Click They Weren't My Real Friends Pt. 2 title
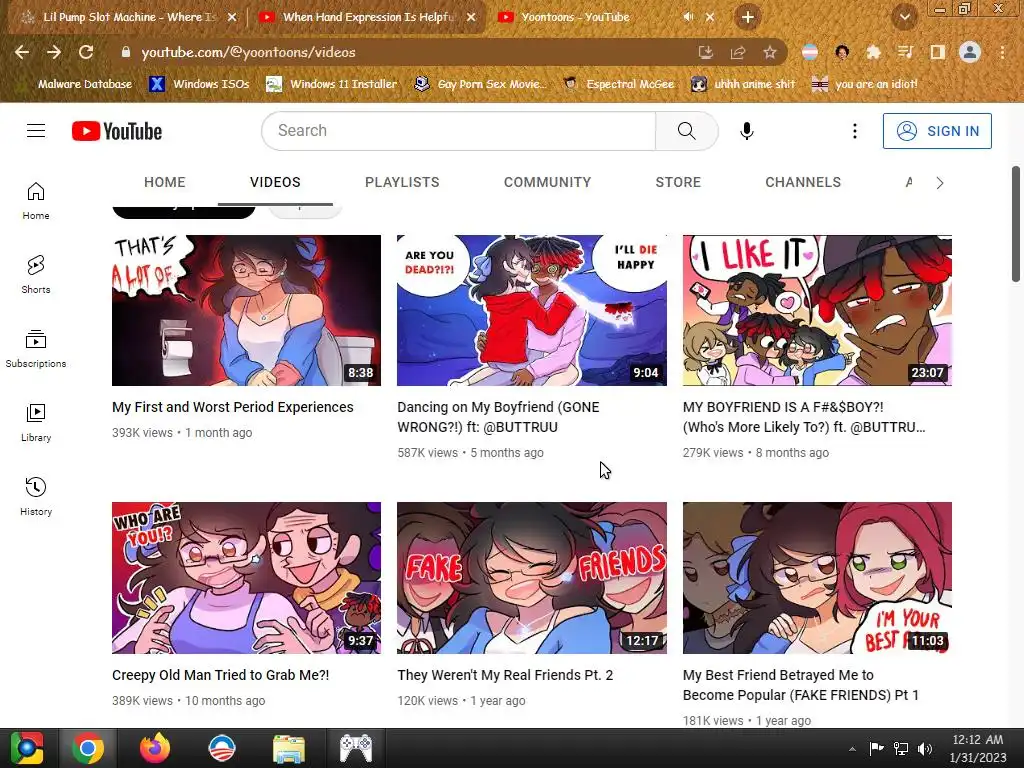This screenshot has height=768, width=1024. (x=505, y=675)
